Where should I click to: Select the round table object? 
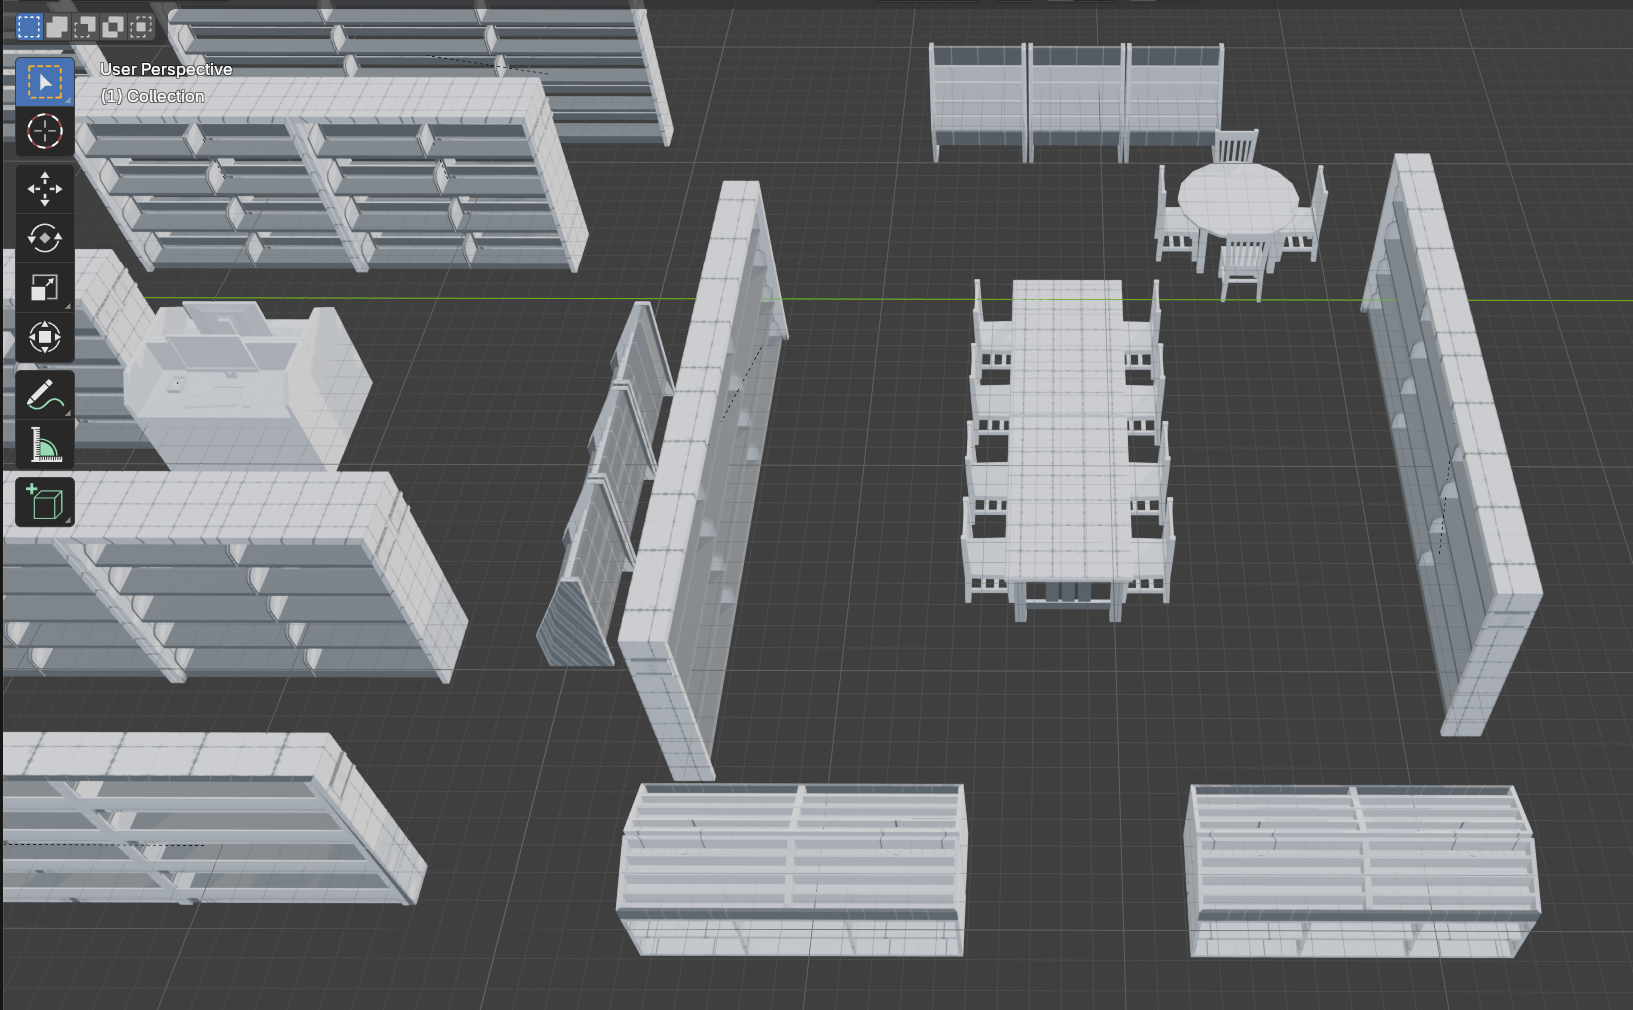pyautogui.click(x=1238, y=199)
